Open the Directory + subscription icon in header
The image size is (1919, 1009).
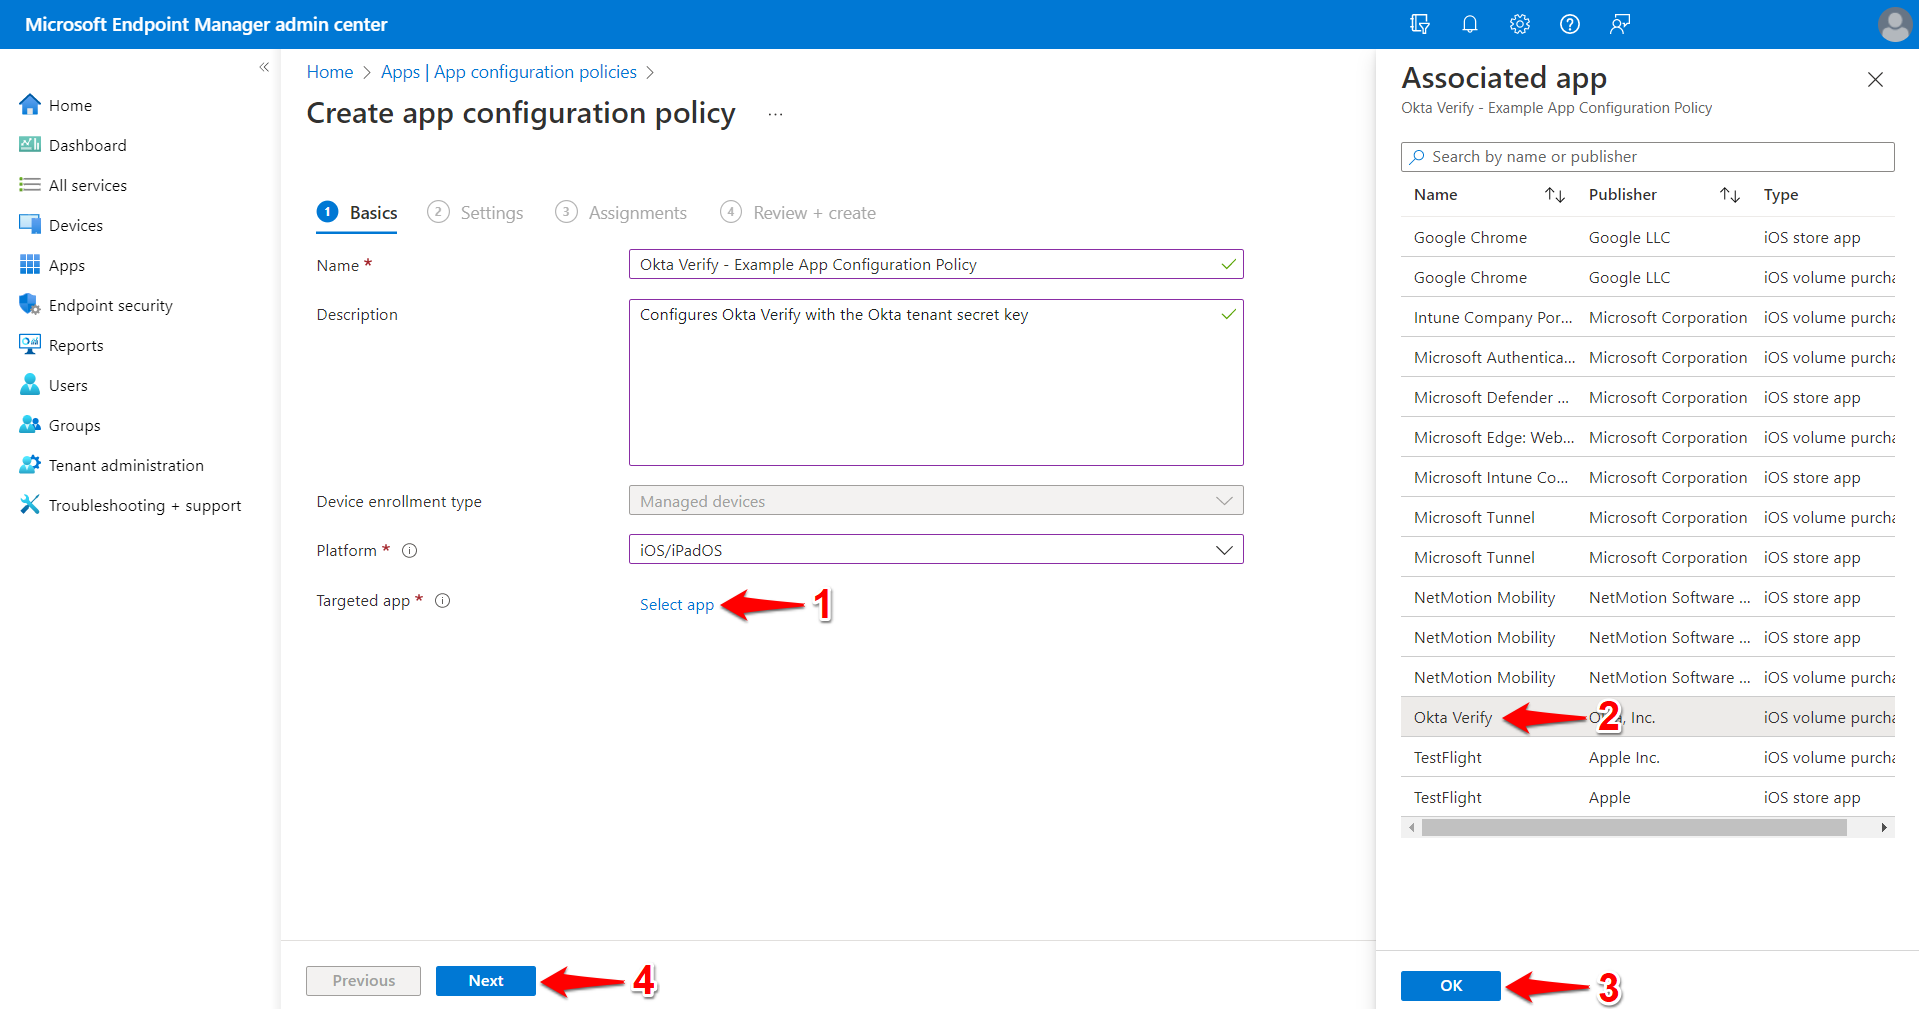coord(1420,24)
